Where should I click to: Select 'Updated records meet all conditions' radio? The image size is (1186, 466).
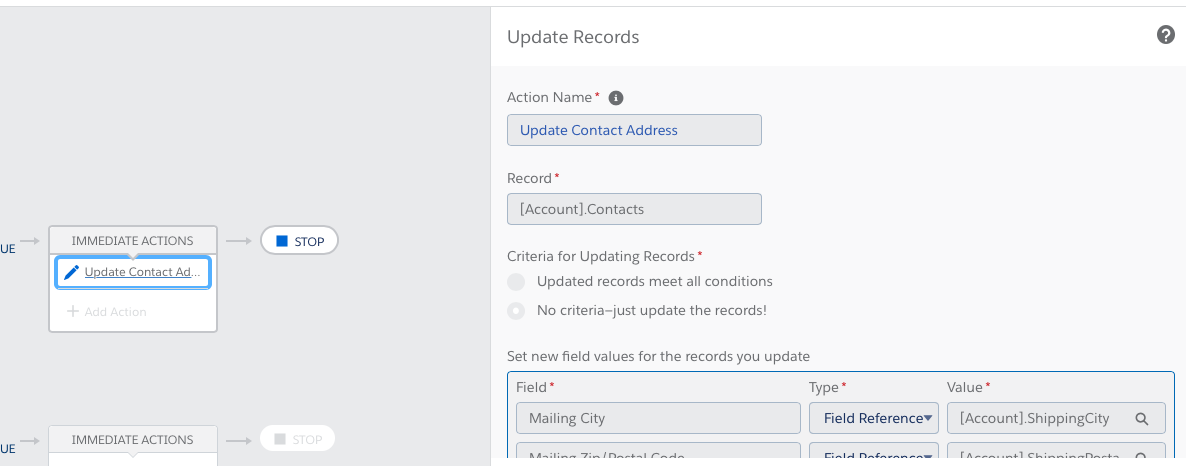tap(516, 282)
